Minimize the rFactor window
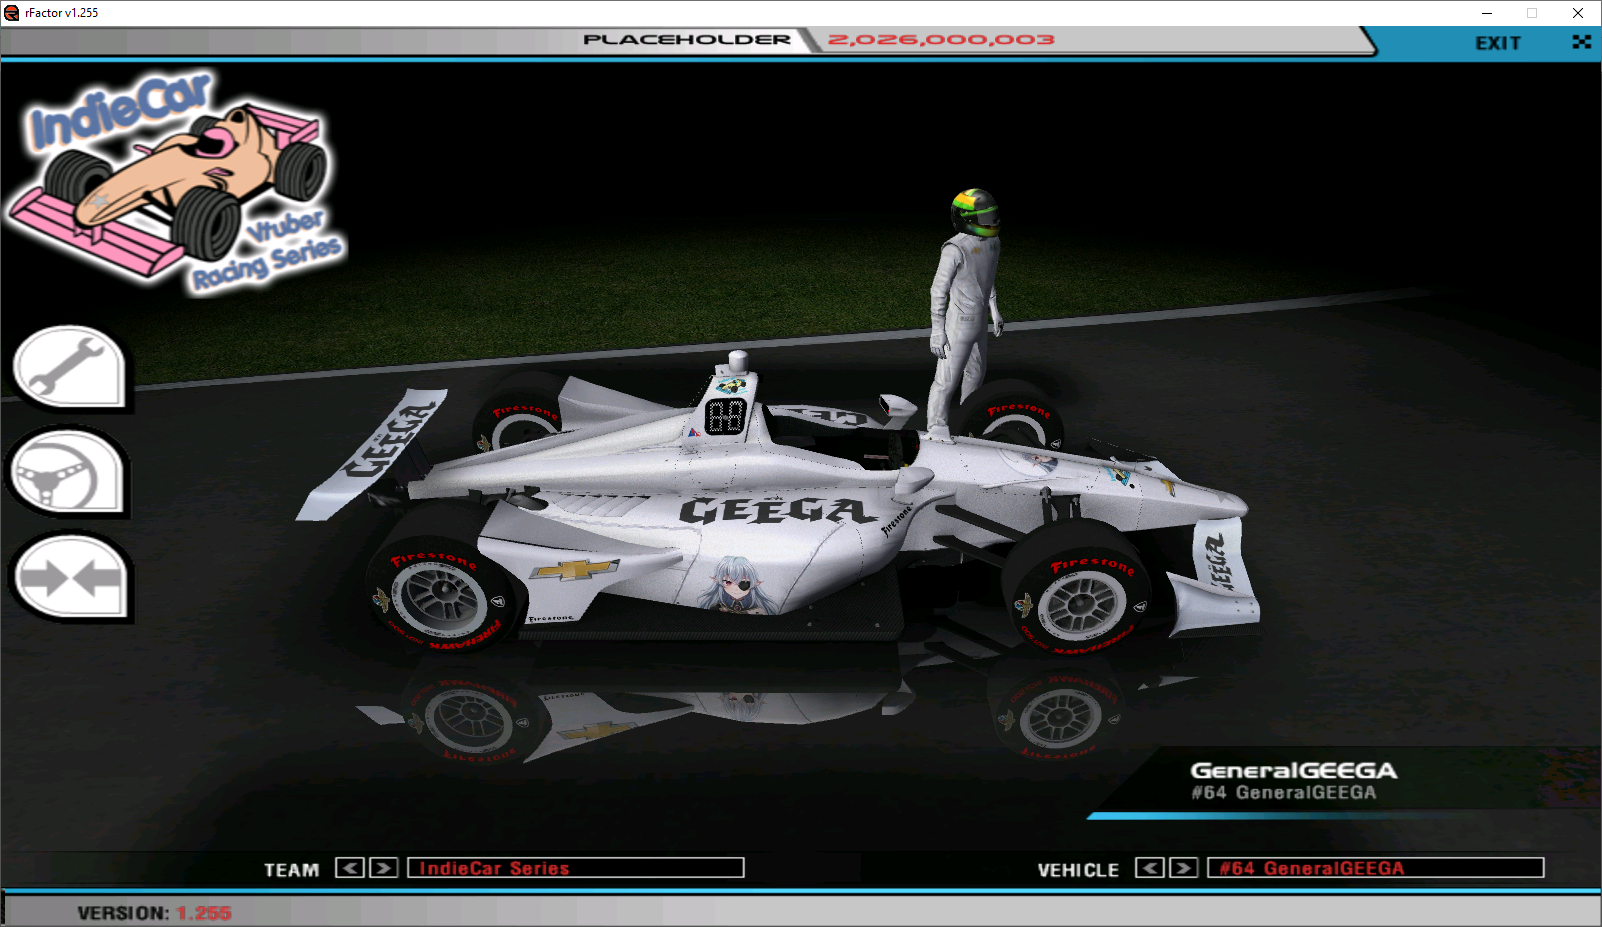Viewport: 1602px width, 927px height. [x=1487, y=13]
